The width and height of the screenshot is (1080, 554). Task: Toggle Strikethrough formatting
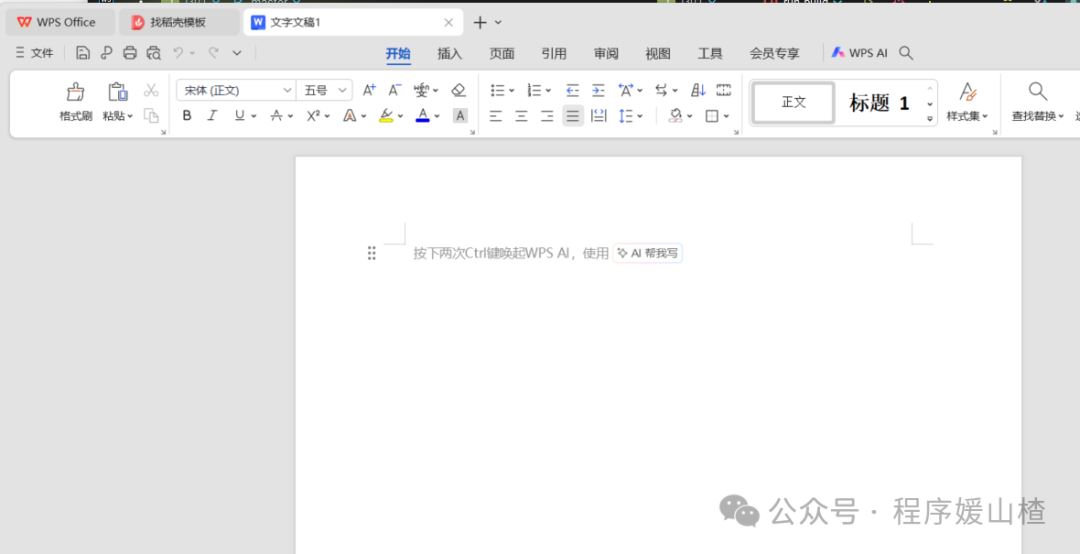click(276, 116)
